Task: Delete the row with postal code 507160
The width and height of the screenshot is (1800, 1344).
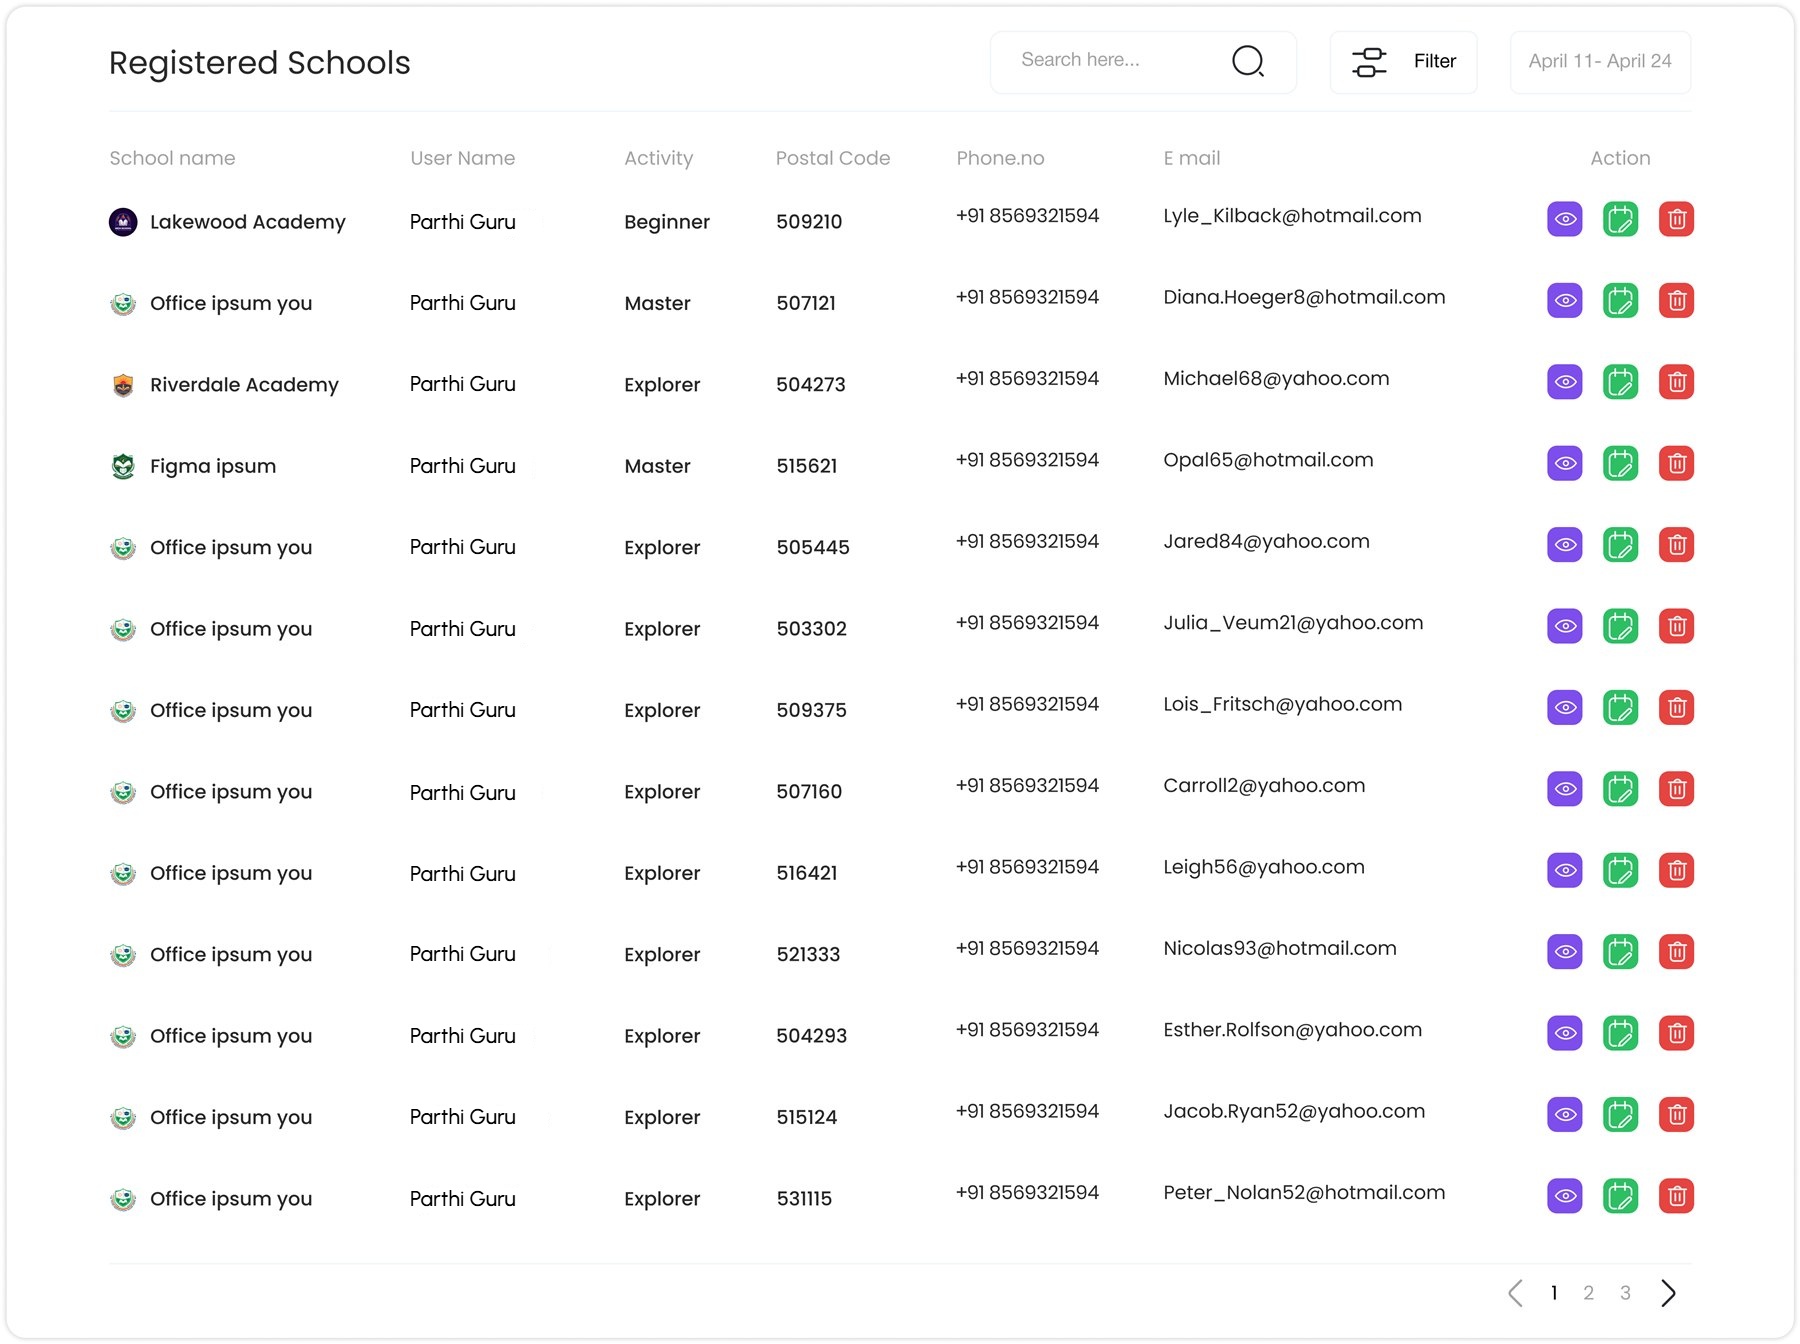Action: [x=1677, y=789]
